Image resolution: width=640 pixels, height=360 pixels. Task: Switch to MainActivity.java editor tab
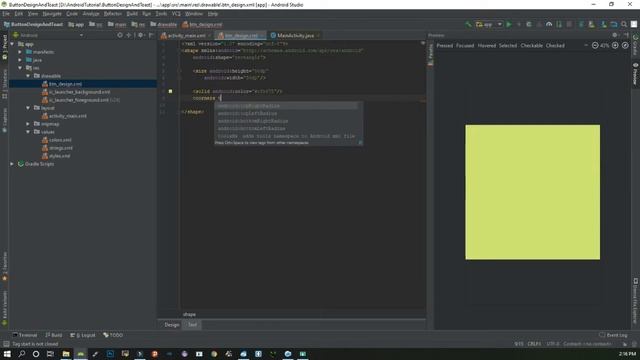(x=295, y=36)
